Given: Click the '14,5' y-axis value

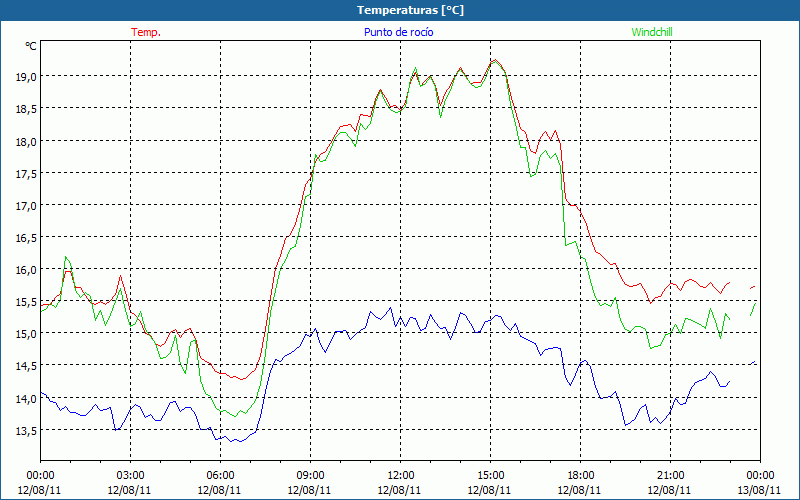Looking at the screenshot, I should tap(28, 366).
